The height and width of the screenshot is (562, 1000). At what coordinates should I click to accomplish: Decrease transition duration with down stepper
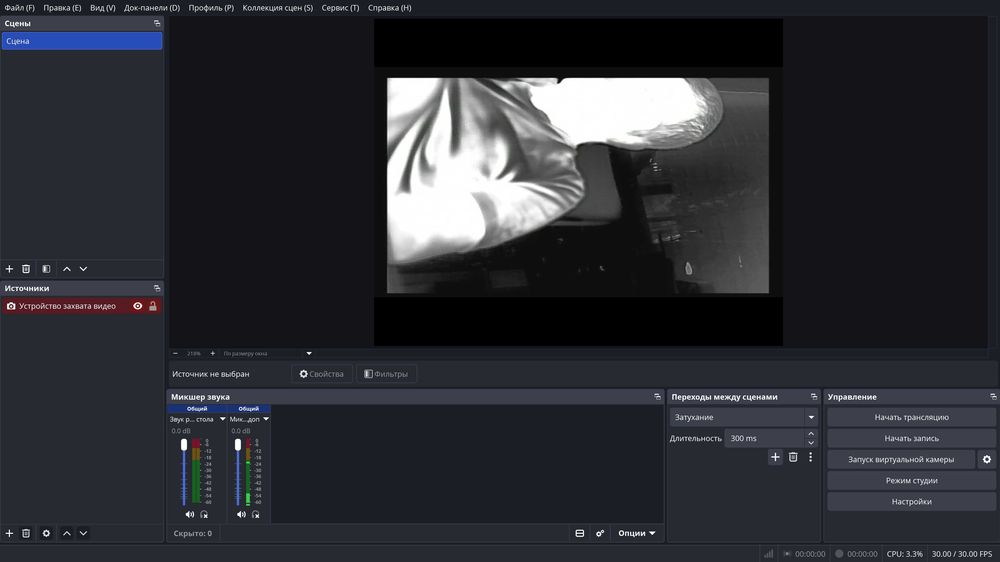click(x=811, y=443)
